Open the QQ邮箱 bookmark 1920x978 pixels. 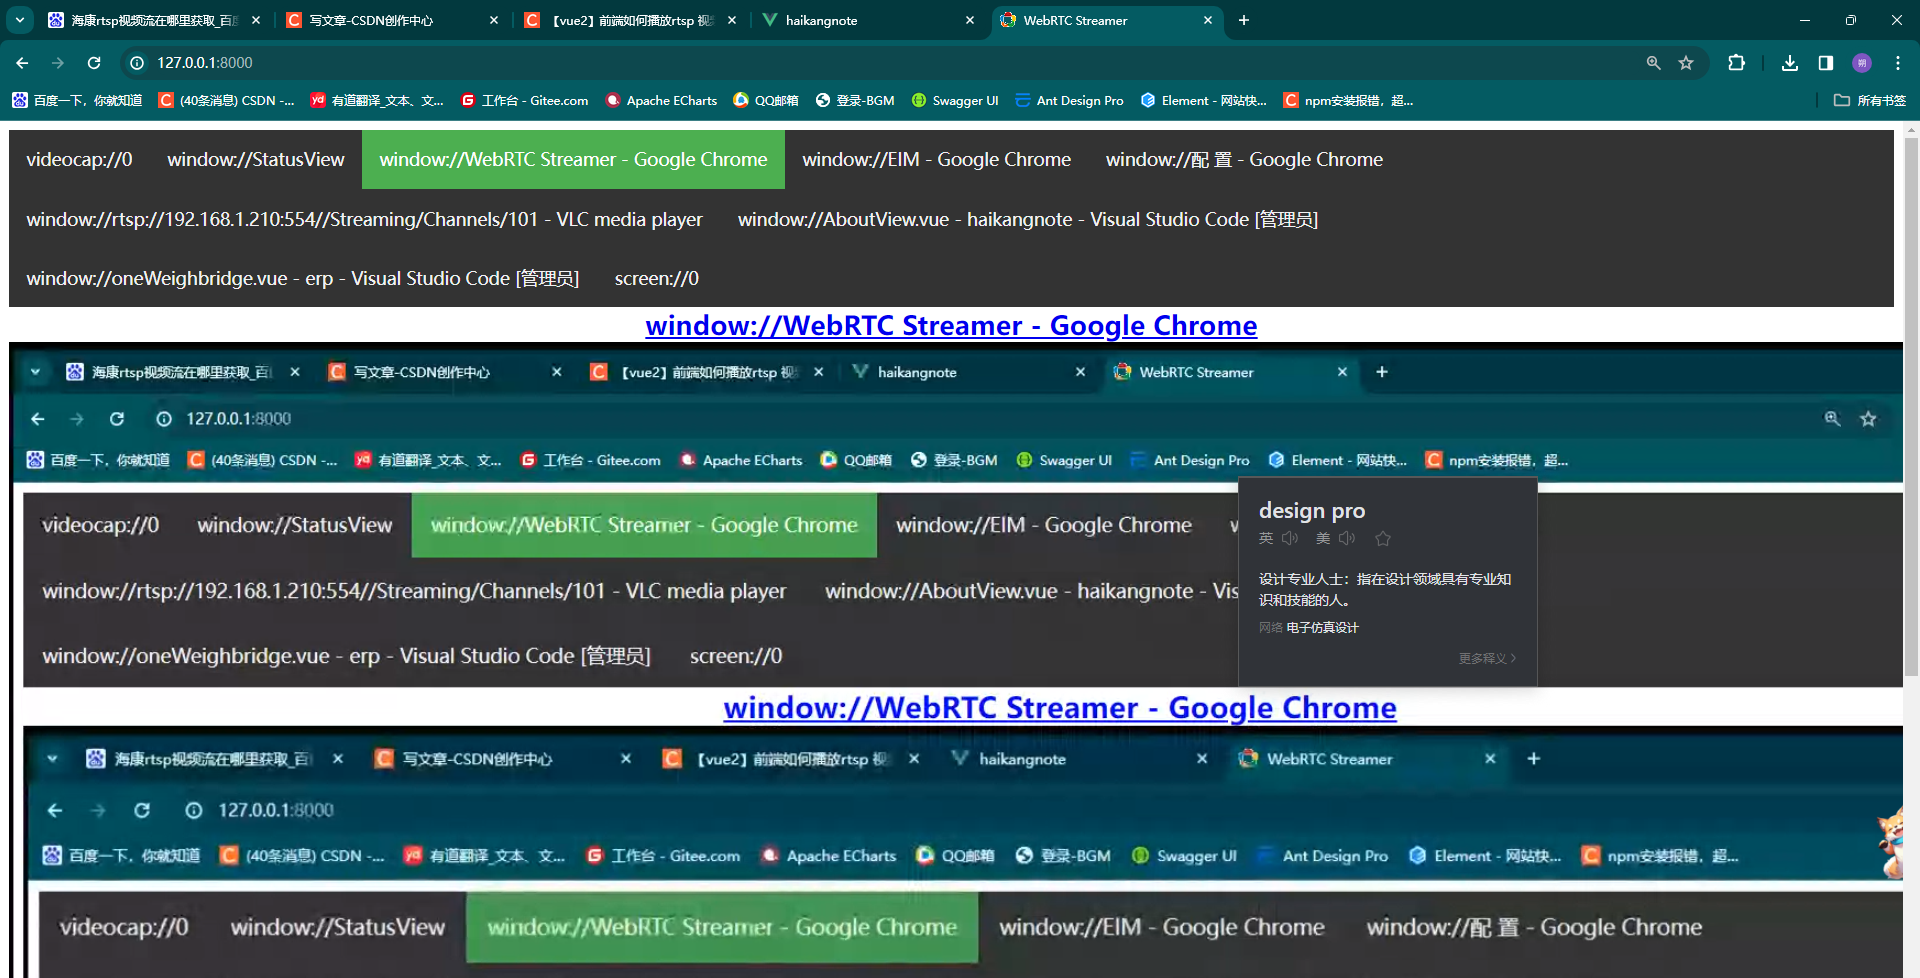coord(766,100)
